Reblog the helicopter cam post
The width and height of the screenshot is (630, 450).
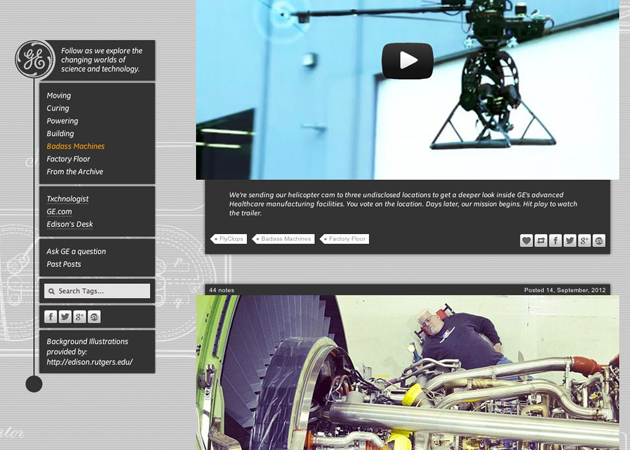(541, 241)
